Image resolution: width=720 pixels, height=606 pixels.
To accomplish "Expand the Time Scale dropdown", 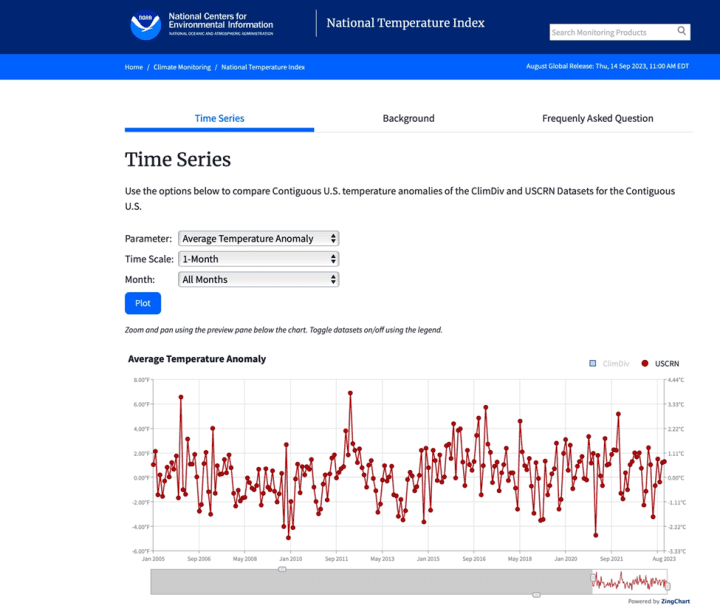I will 258,259.
